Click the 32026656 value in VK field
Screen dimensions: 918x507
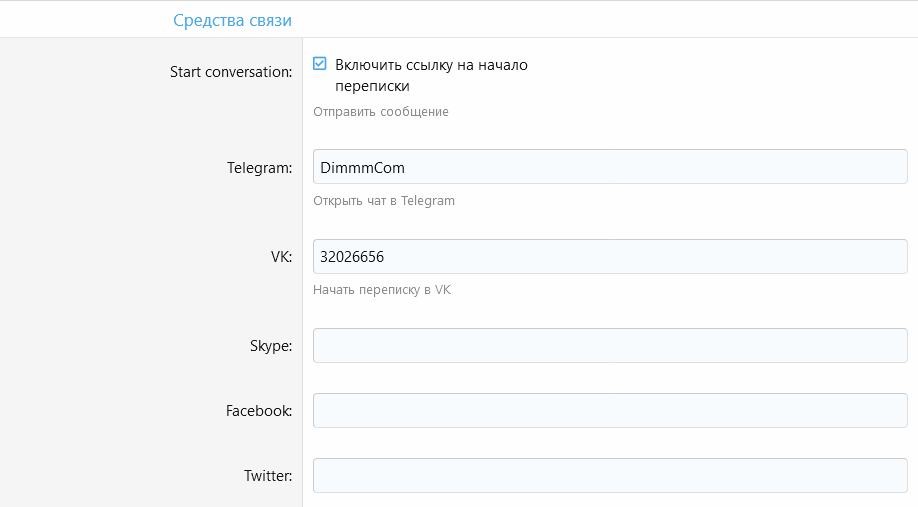click(352, 257)
